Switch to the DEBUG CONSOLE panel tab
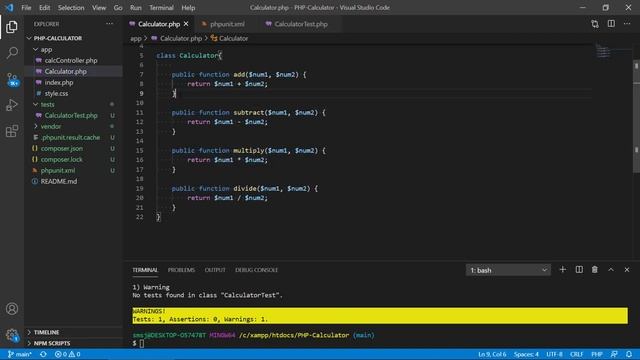 click(x=256, y=270)
